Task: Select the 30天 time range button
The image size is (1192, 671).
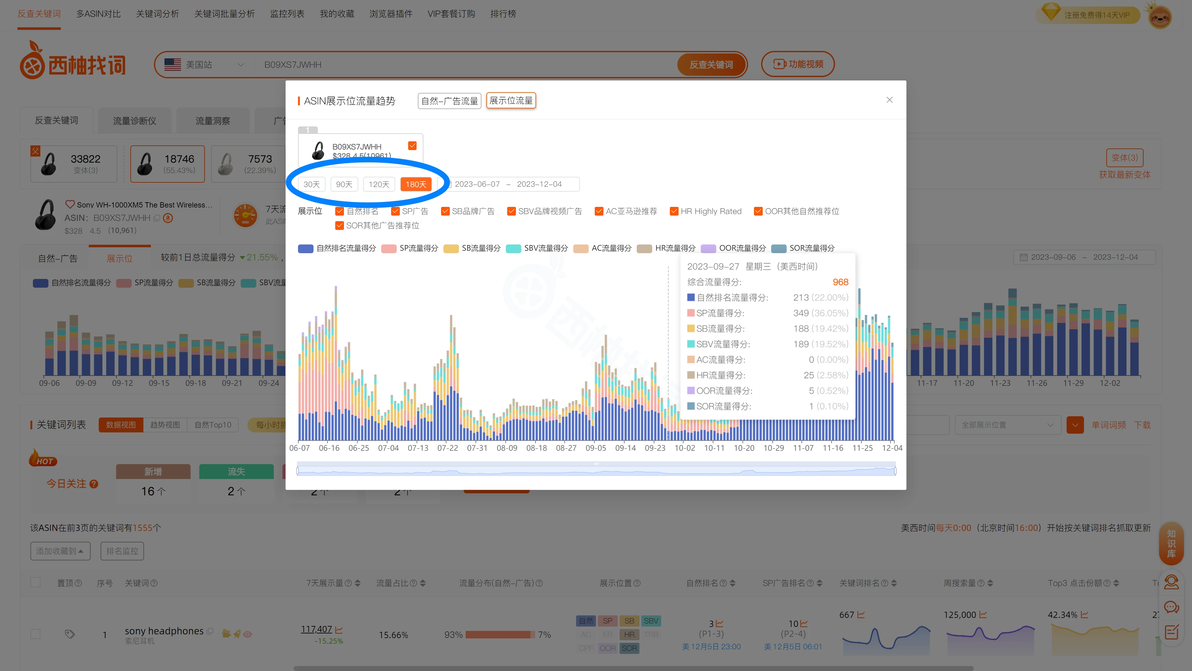Action: [312, 184]
